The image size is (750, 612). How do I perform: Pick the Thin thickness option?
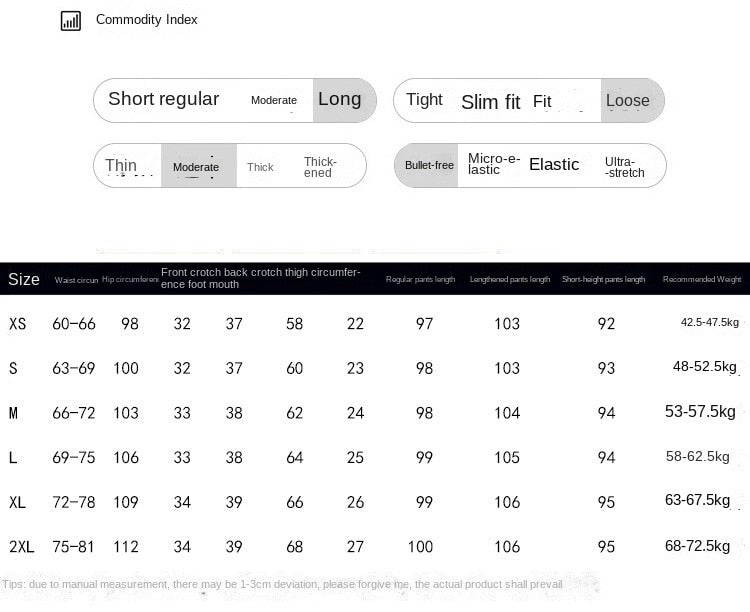121,166
